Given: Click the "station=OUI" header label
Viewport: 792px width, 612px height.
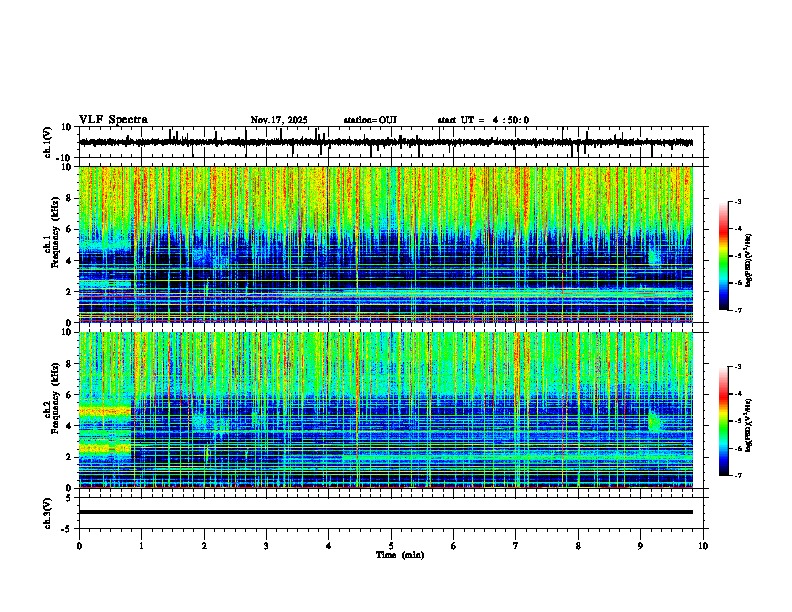Looking at the screenshot, I should point(370,120).
